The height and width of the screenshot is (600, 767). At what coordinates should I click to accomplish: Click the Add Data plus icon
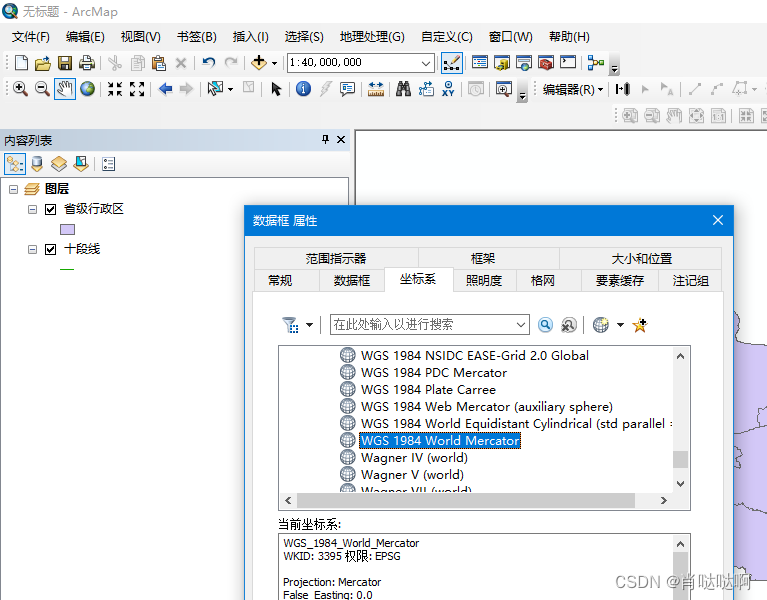pyautogui.click(x=259, y=63)
